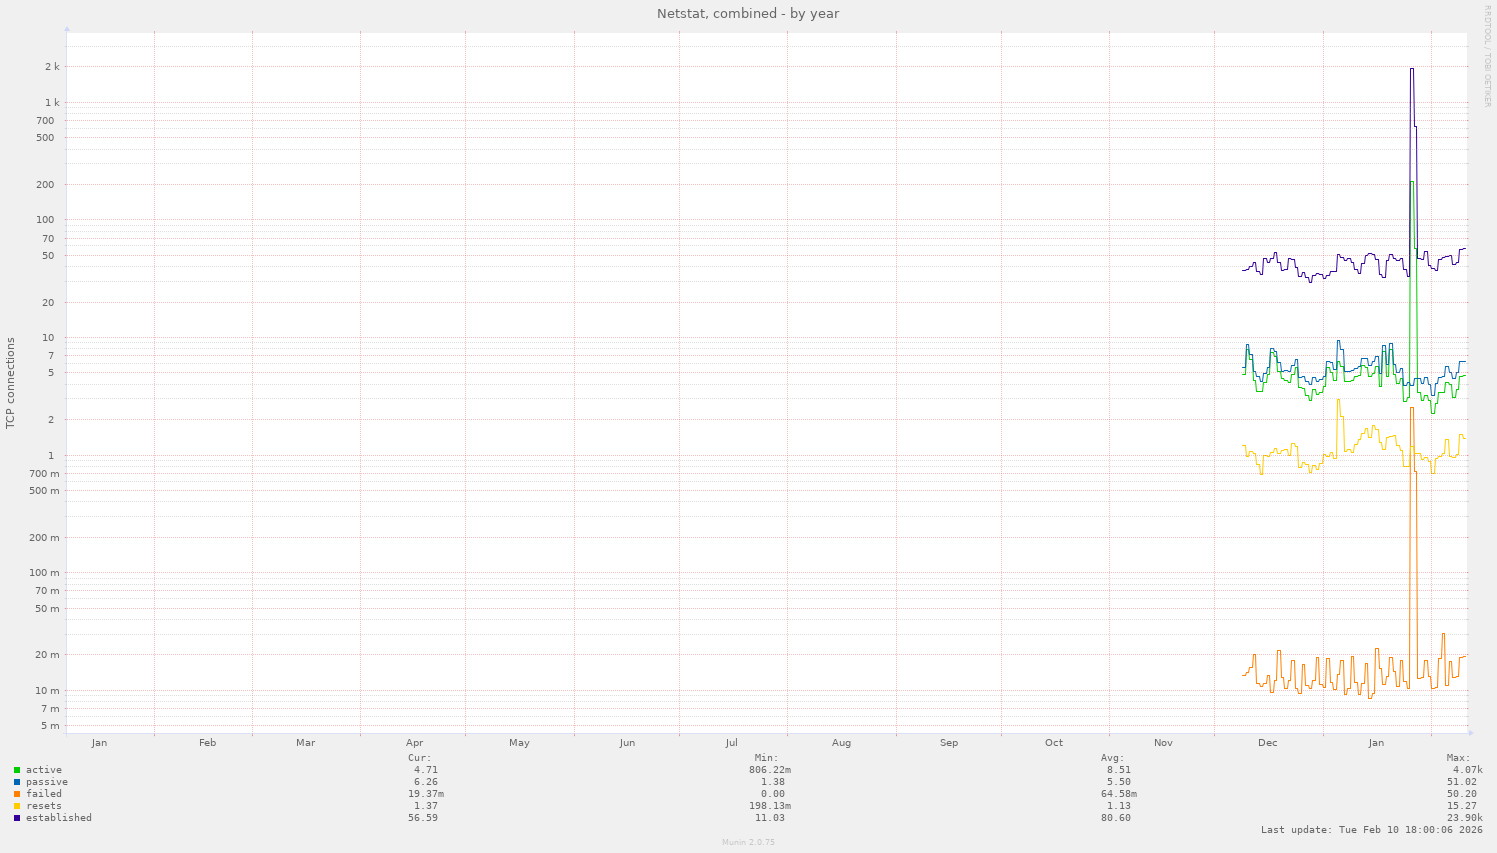Click the "Netstat, combined - by year" title
This screenshot has height=853, width=1497.
(747, 13)
